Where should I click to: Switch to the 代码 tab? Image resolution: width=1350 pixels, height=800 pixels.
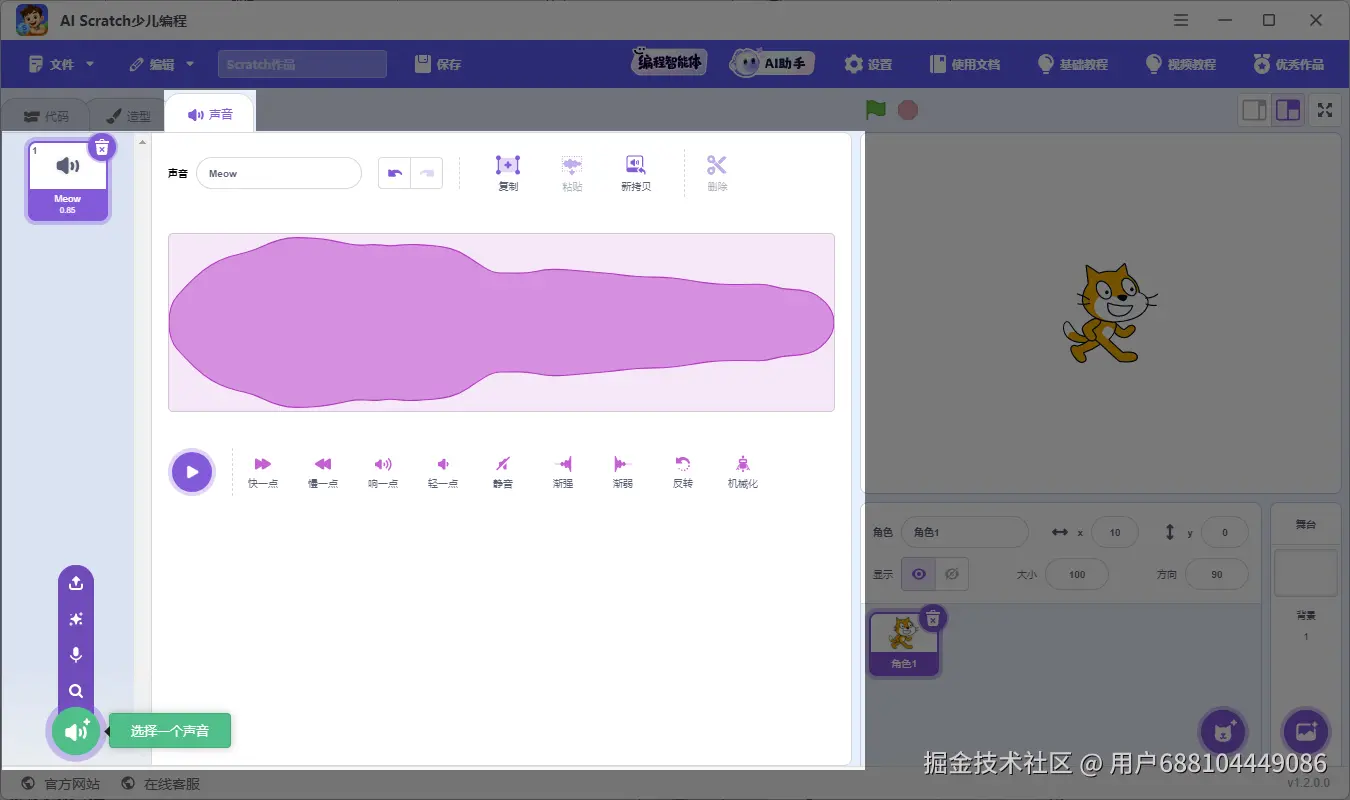coord(46,114)
